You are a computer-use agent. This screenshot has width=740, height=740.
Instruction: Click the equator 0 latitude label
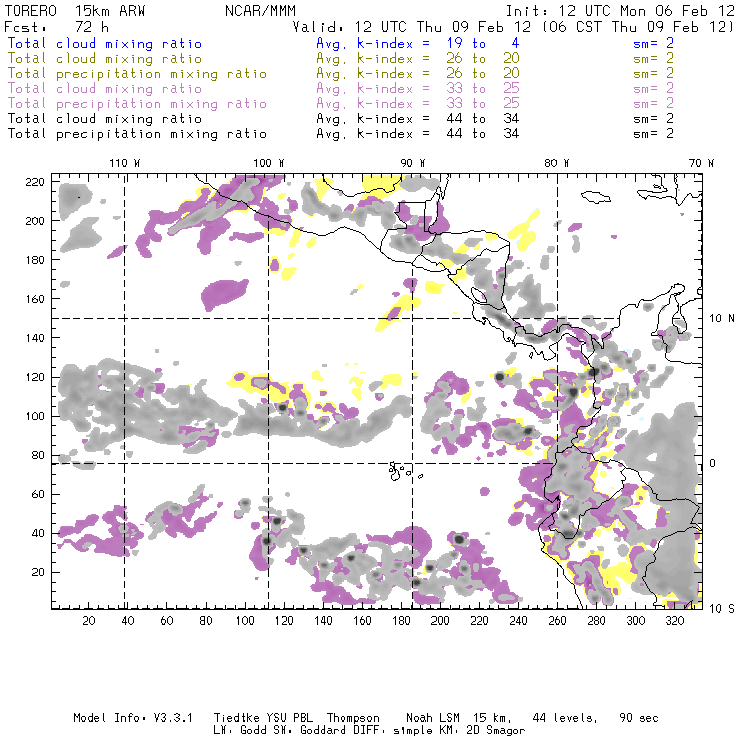[x=713, y=464]
